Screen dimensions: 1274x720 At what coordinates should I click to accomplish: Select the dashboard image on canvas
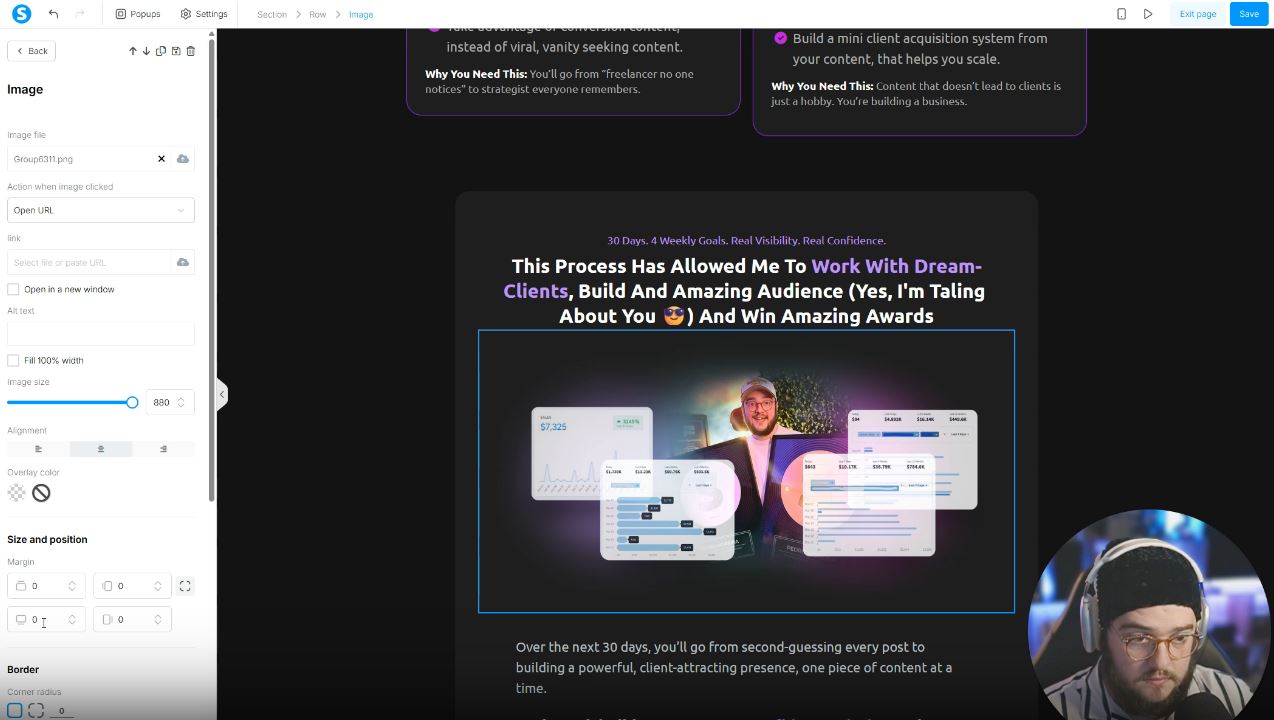click(x=746, y=471)
